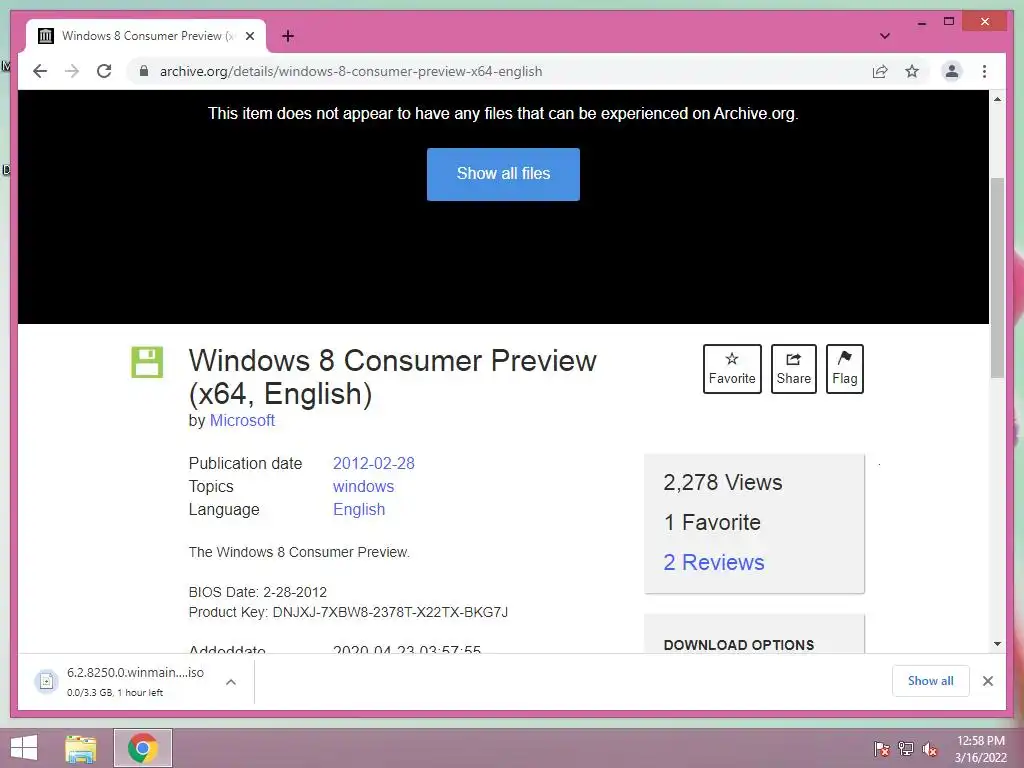Go back to the previous page
Viewport: 1024px width, 768px height.
click(40, 71)
